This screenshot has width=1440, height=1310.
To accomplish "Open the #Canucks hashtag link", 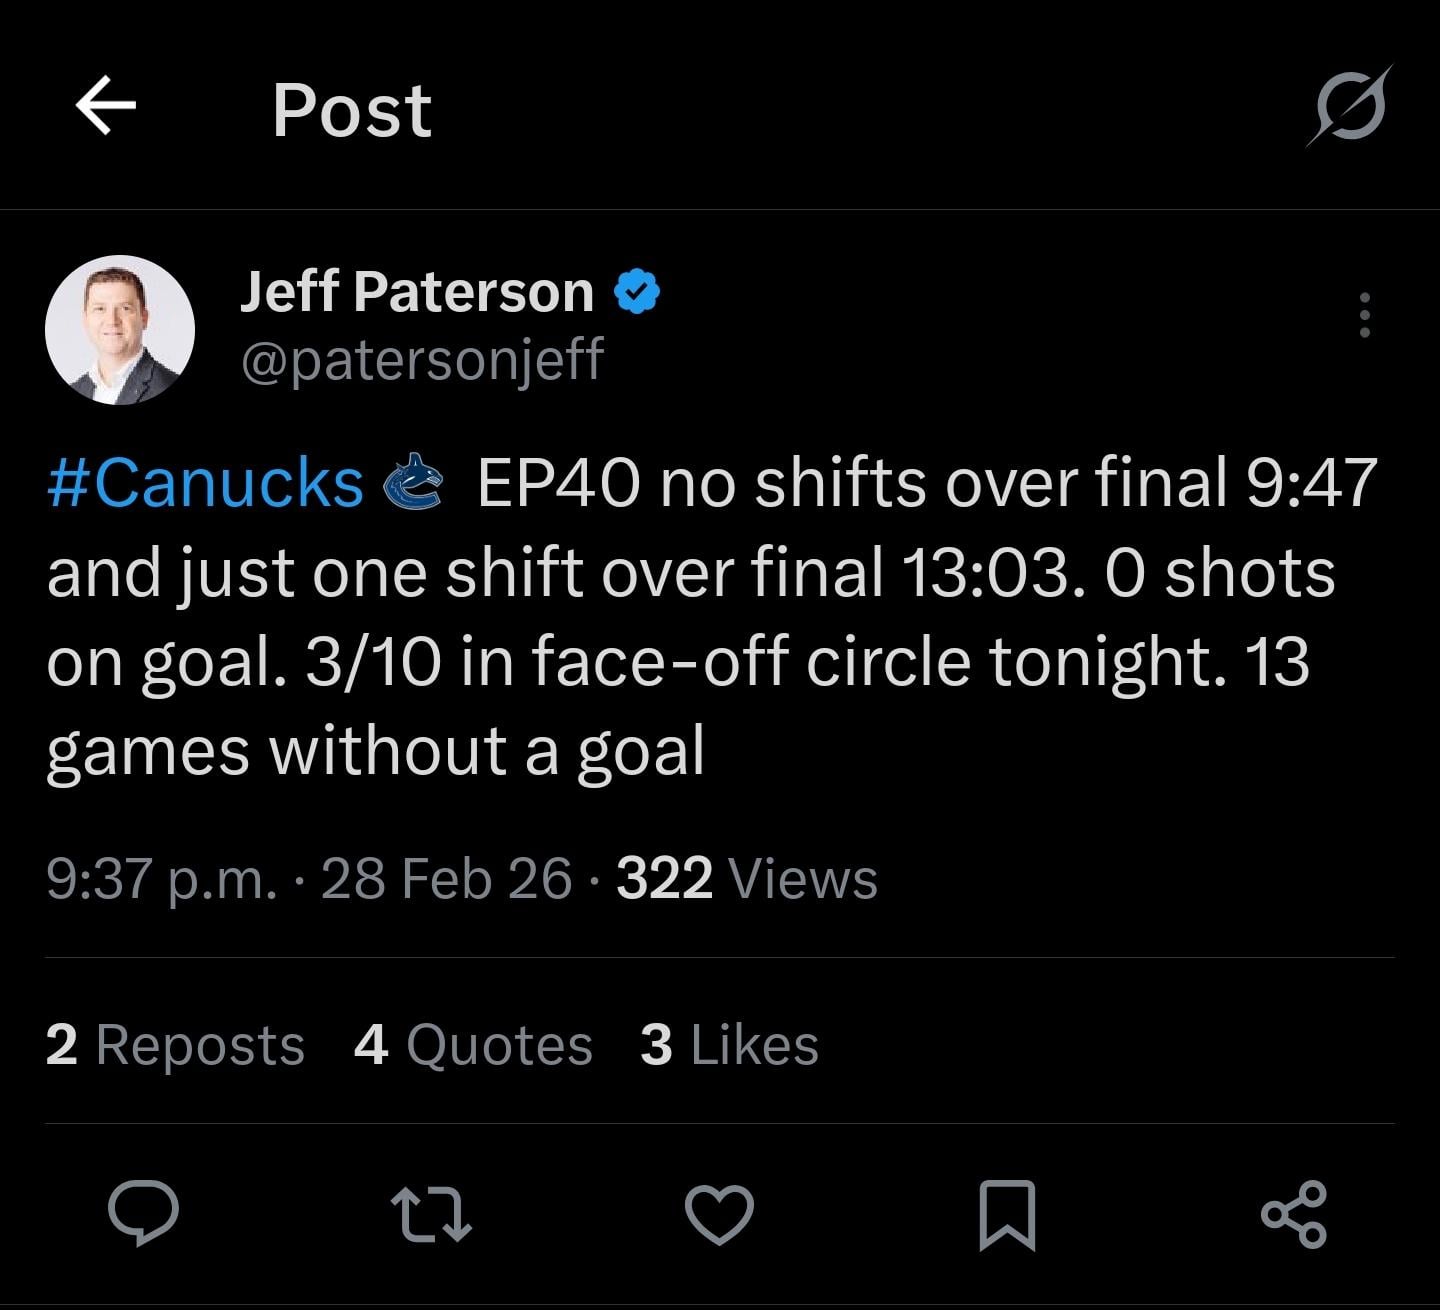I will click(205, 484).
